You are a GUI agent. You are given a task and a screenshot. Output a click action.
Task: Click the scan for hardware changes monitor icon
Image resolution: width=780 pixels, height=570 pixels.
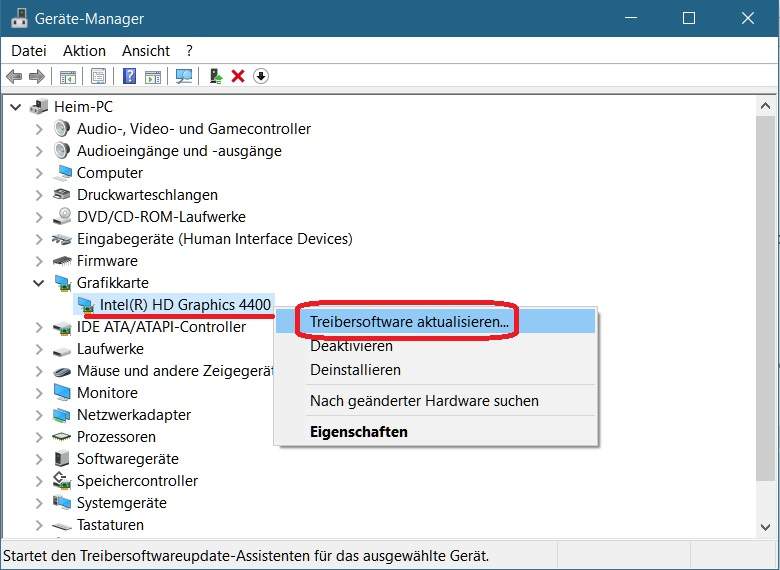184,76
